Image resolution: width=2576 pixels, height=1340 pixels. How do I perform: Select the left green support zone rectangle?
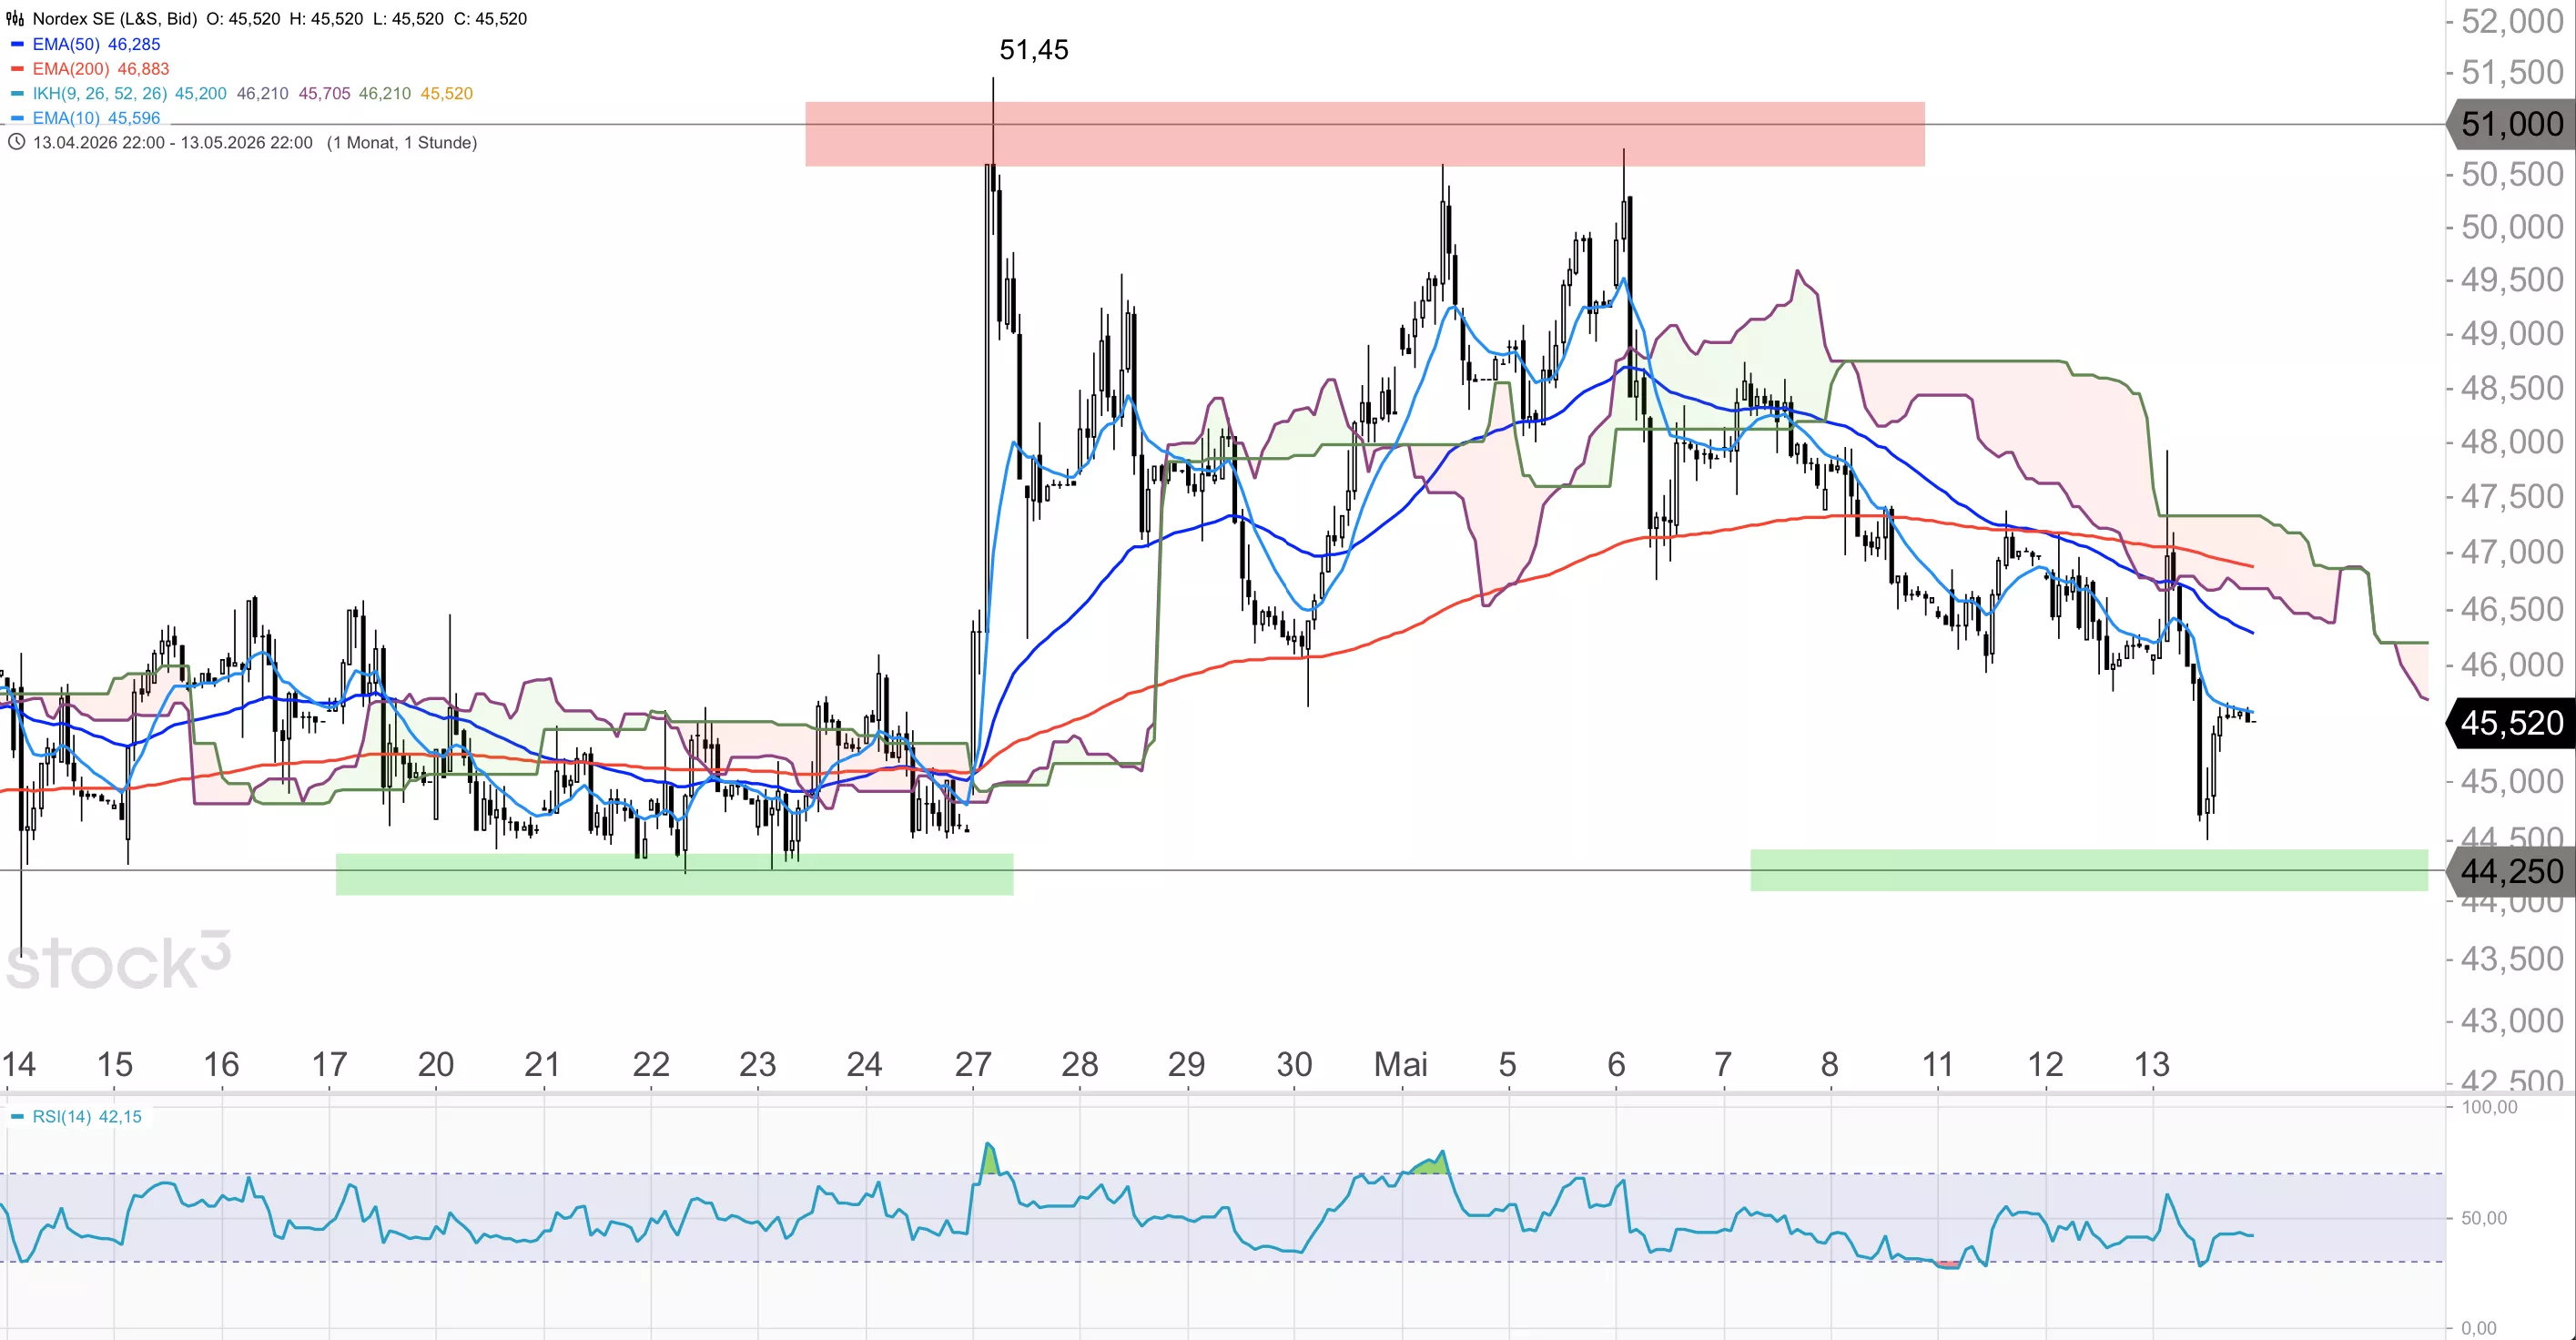pyautogui.click(x=675, y=874)
